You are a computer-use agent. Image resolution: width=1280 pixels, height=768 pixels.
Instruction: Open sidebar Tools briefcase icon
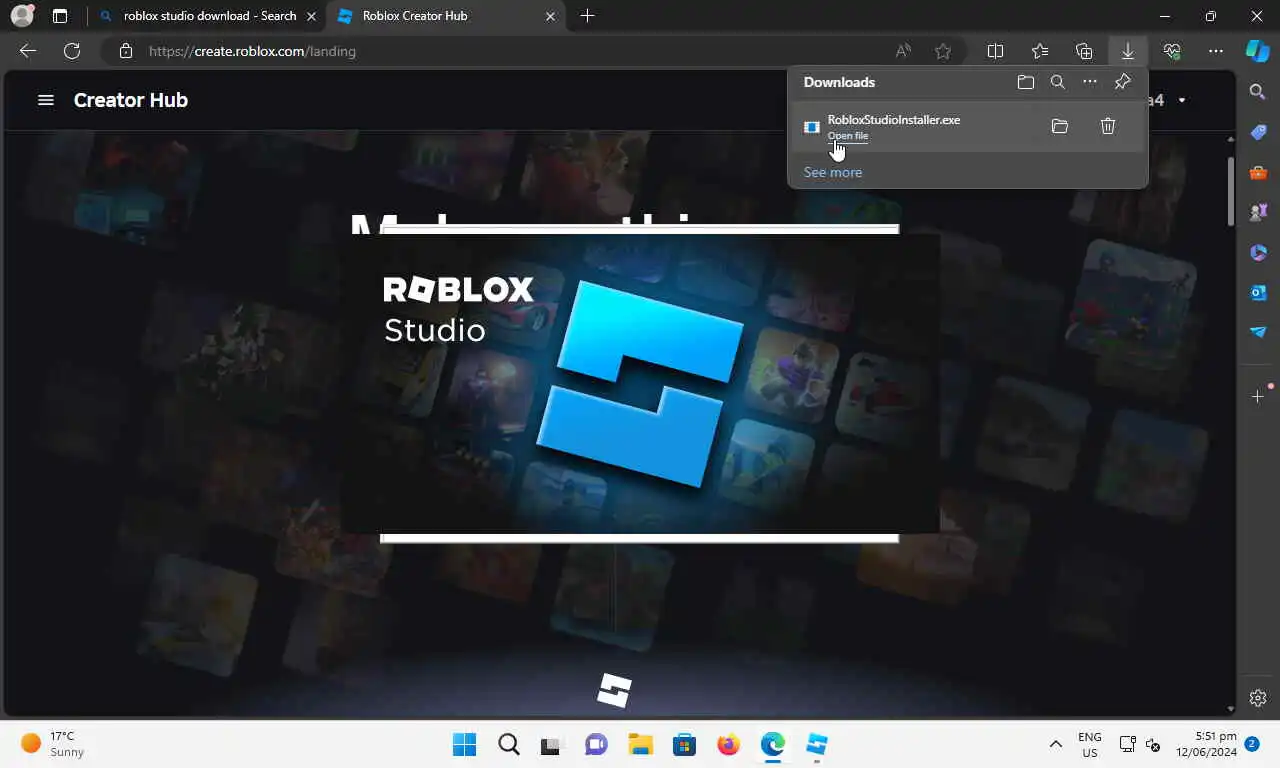click(1258, 172)
